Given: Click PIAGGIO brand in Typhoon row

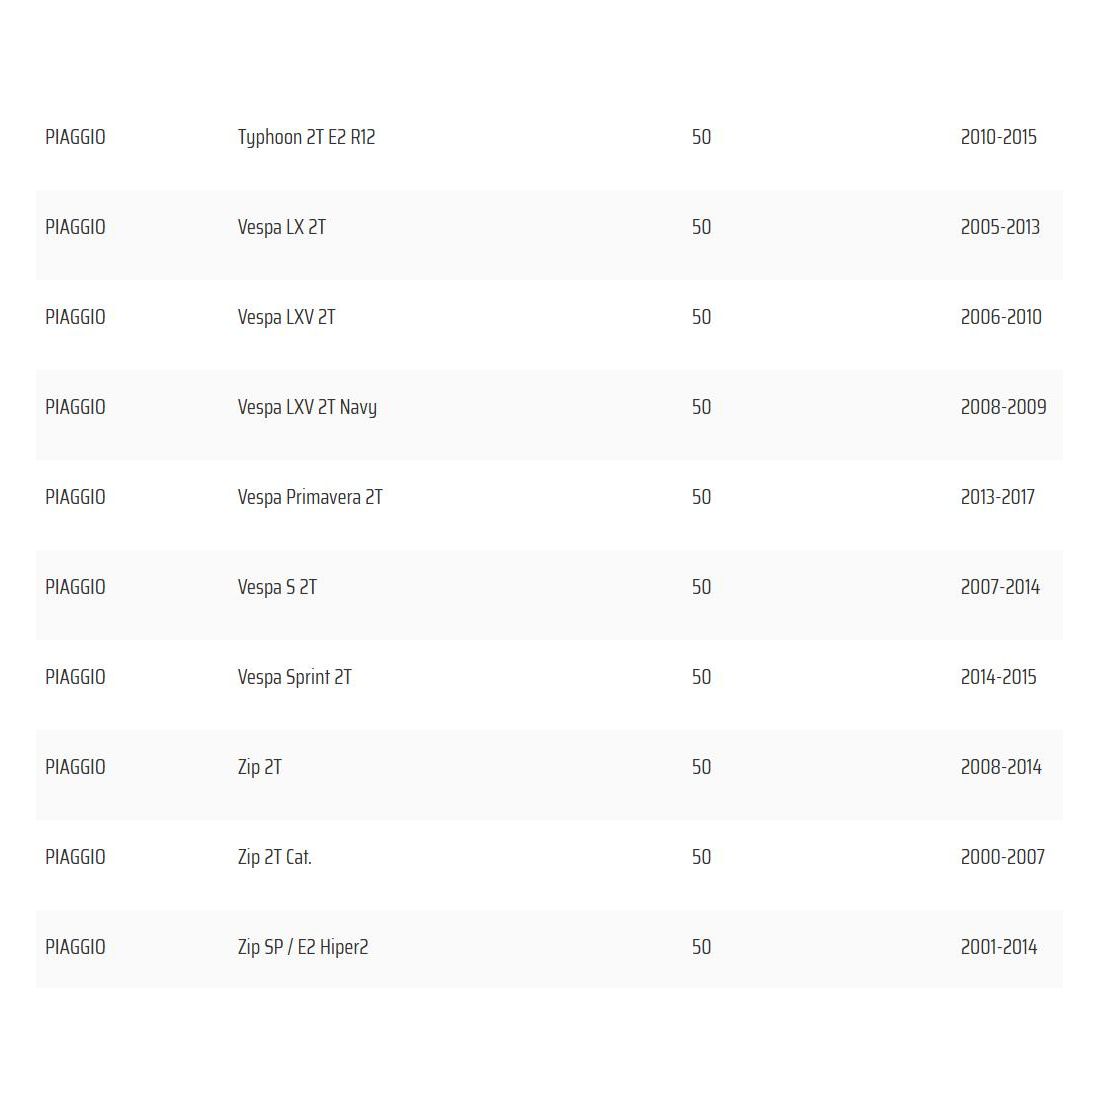Looking at the screenshot, I should (x=75, y=137).
